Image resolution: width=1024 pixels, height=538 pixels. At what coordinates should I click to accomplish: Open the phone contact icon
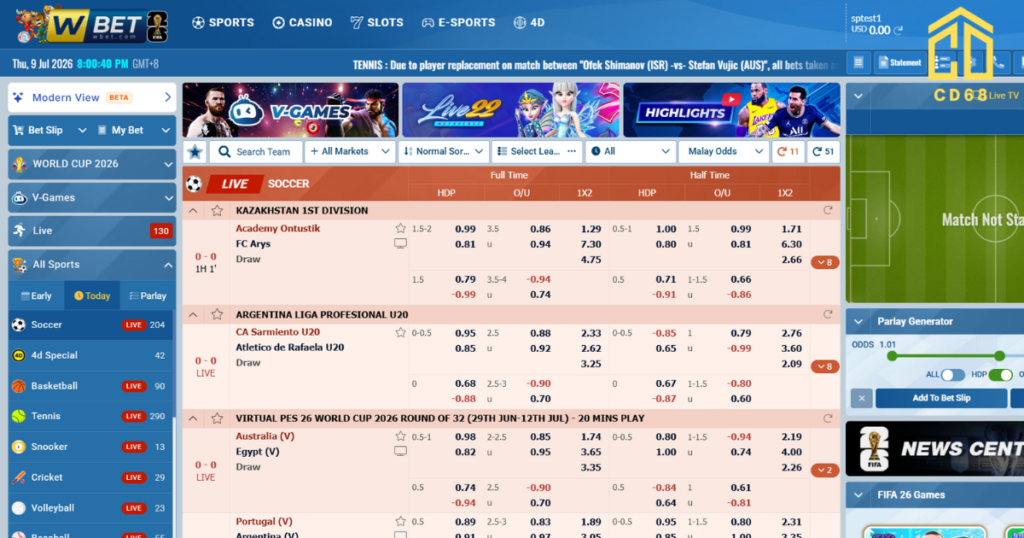pos(999,63)
